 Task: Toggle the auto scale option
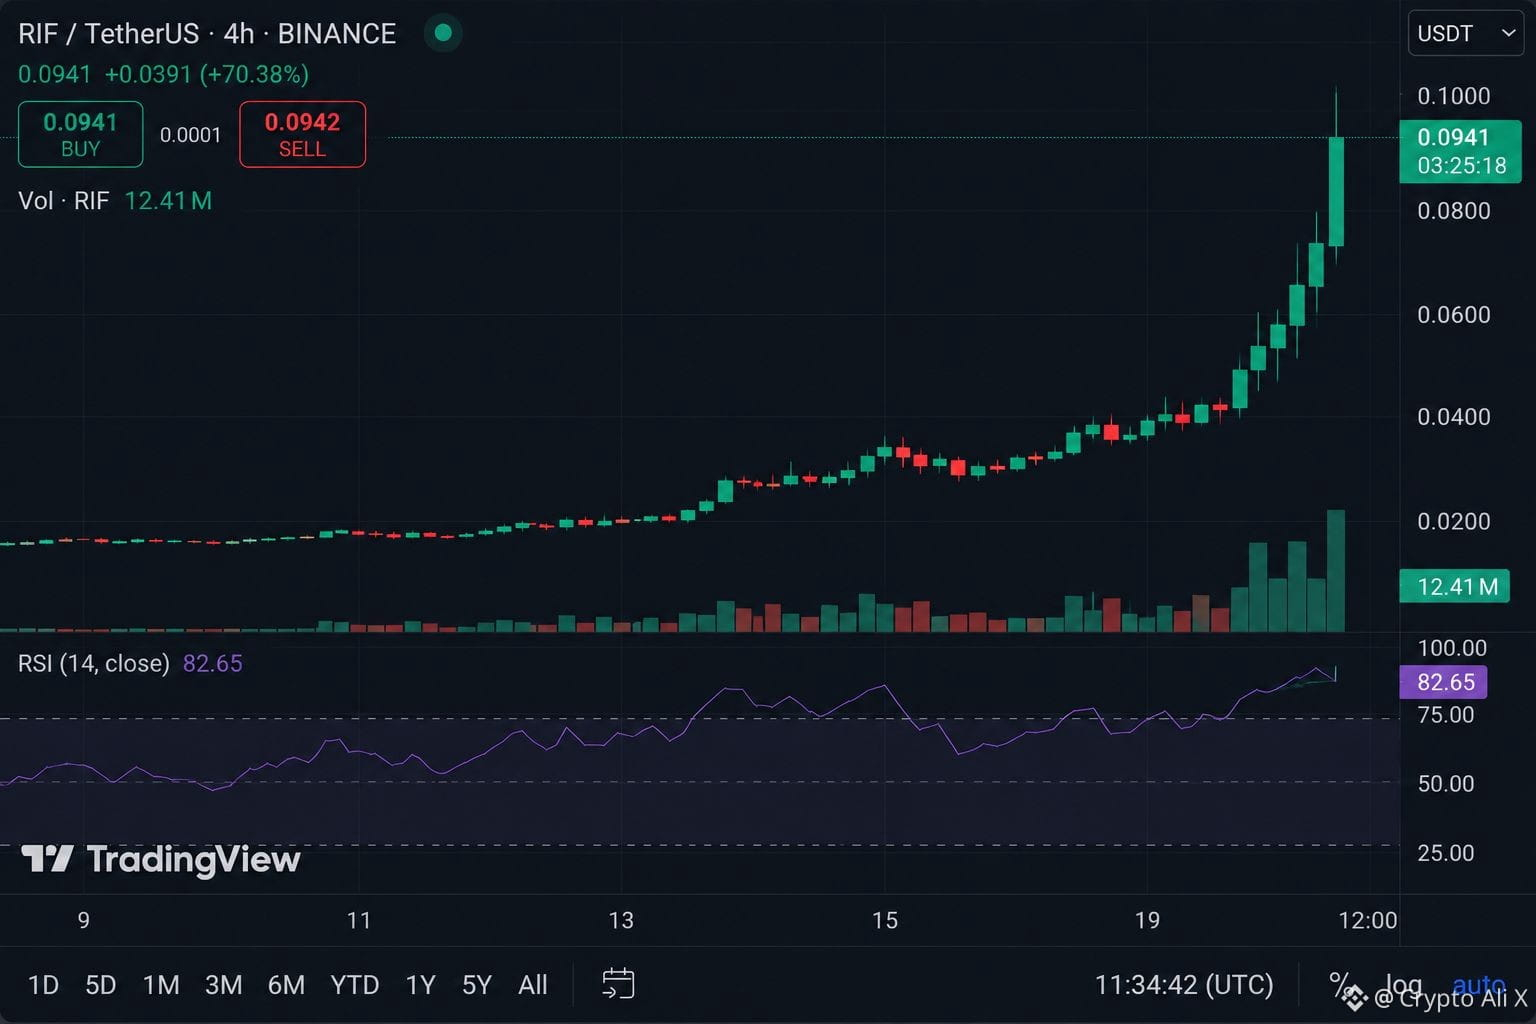pyautogui.click(x=1478, y=984)
